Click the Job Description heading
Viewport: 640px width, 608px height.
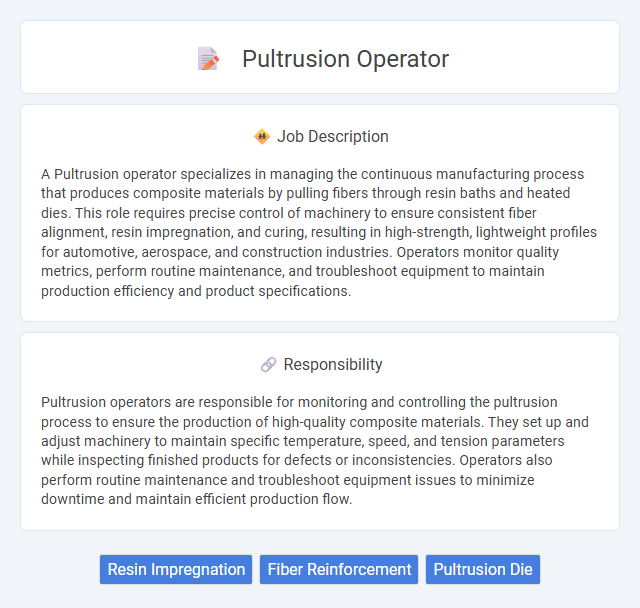333,136
